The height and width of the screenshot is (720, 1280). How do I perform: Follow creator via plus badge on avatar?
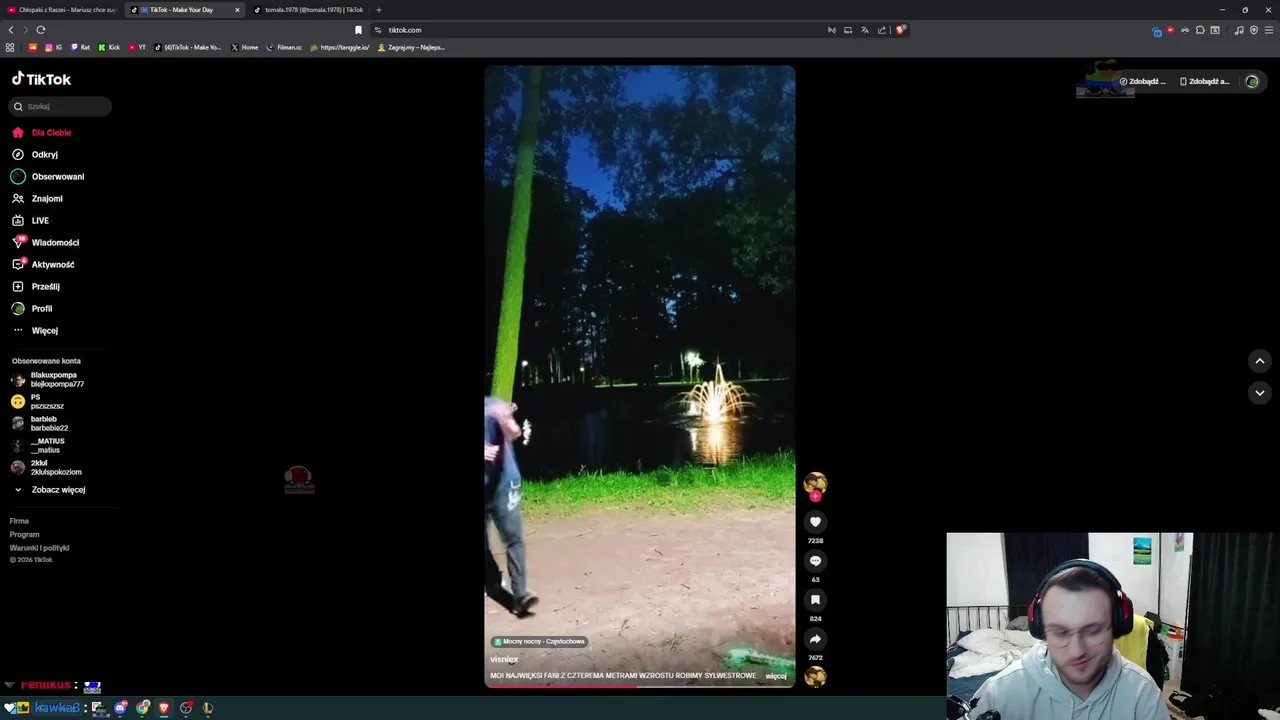coord(815,496)
